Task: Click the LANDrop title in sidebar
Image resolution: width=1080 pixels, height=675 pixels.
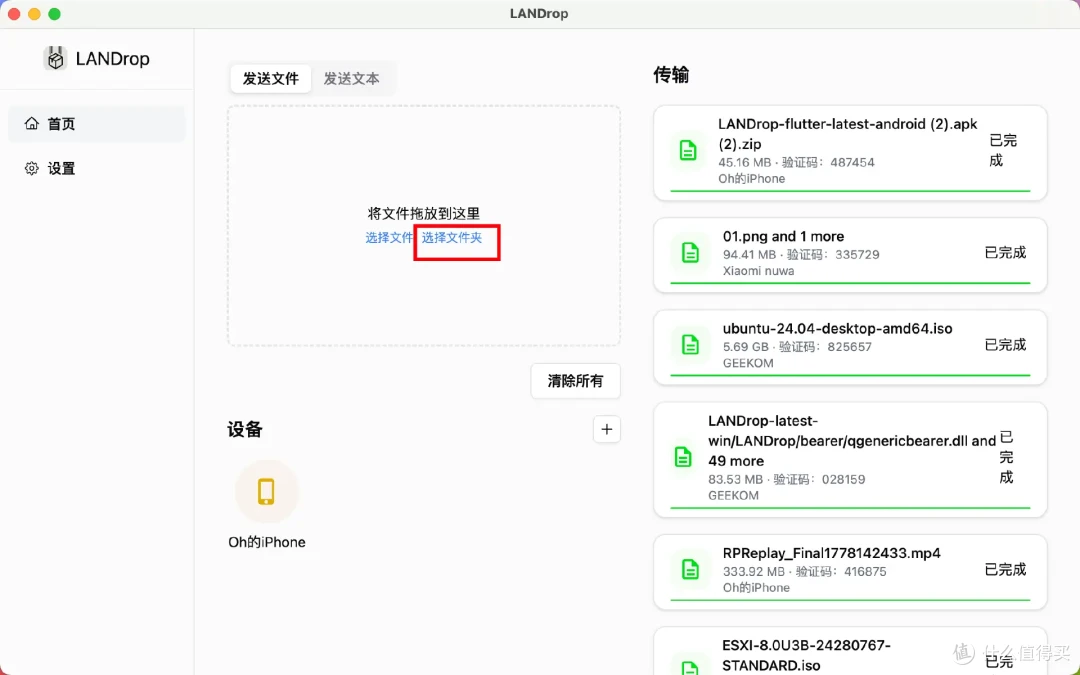Action: pos(112,59)
